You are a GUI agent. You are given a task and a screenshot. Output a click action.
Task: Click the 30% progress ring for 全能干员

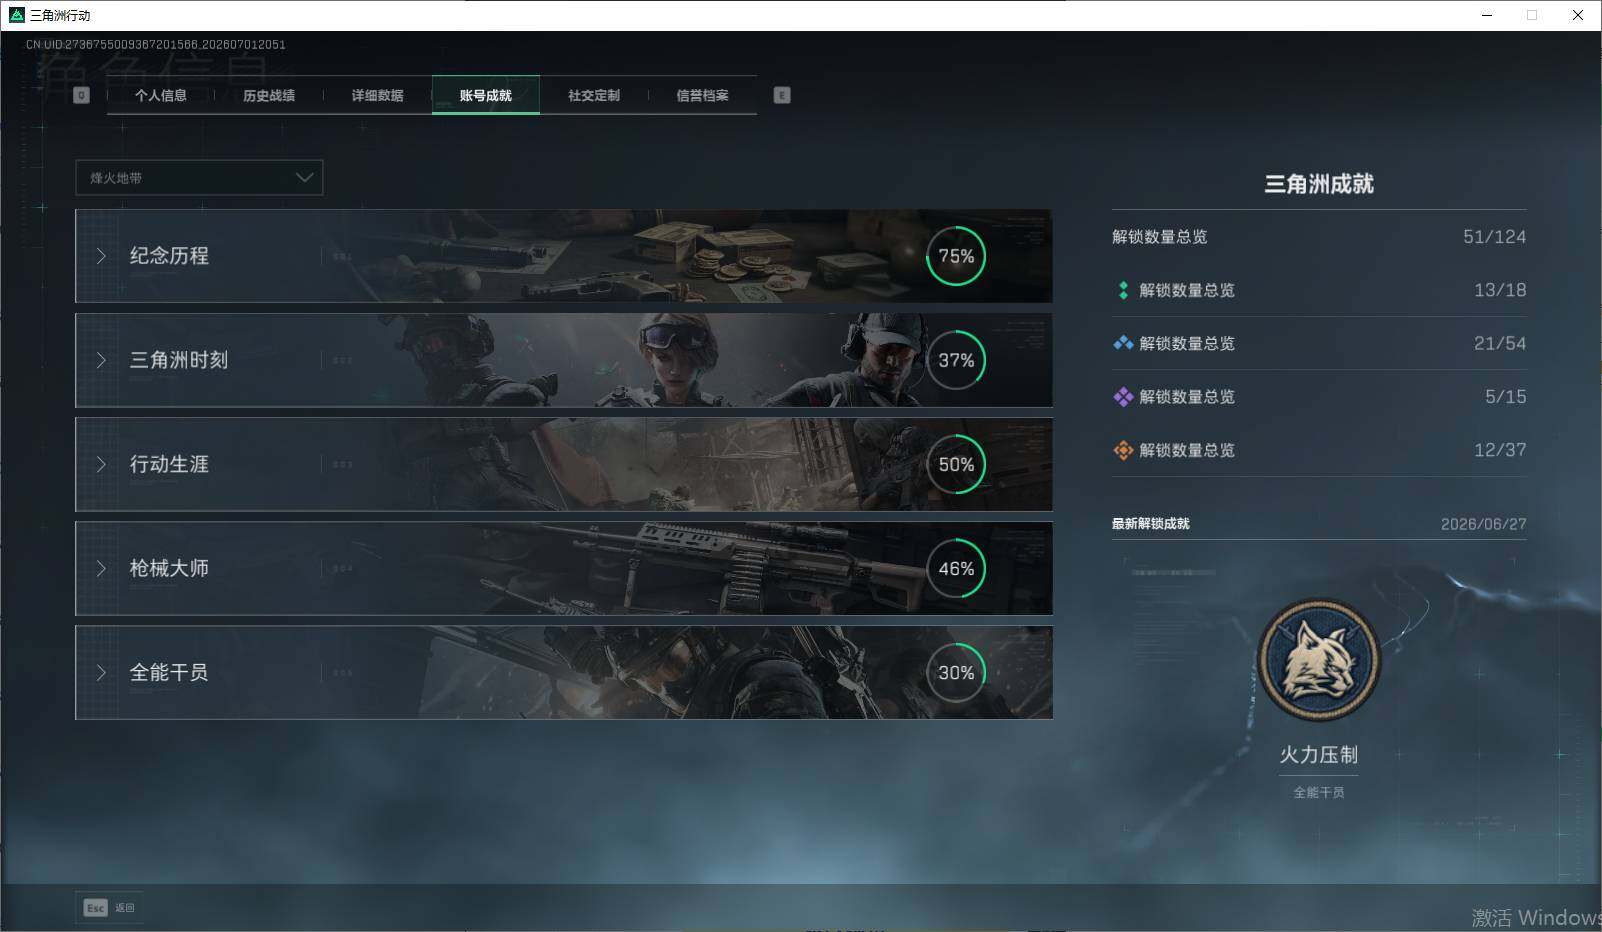pyautogui.click(x=956, y=672)
